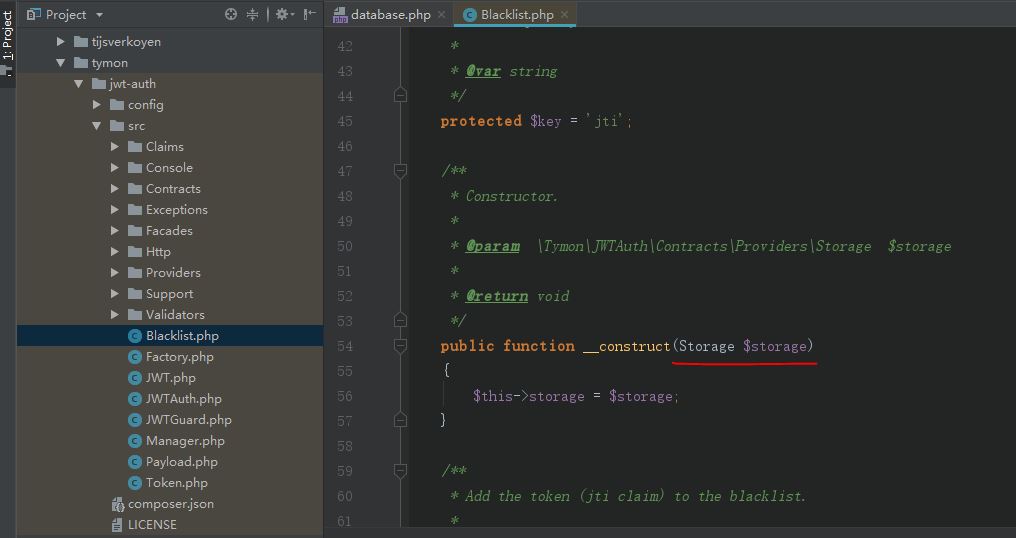Click the tijsverkoyen folder icon
The width and height of the screenshot is (1016, 538).
pyautogui.click(x=81, y=41)
